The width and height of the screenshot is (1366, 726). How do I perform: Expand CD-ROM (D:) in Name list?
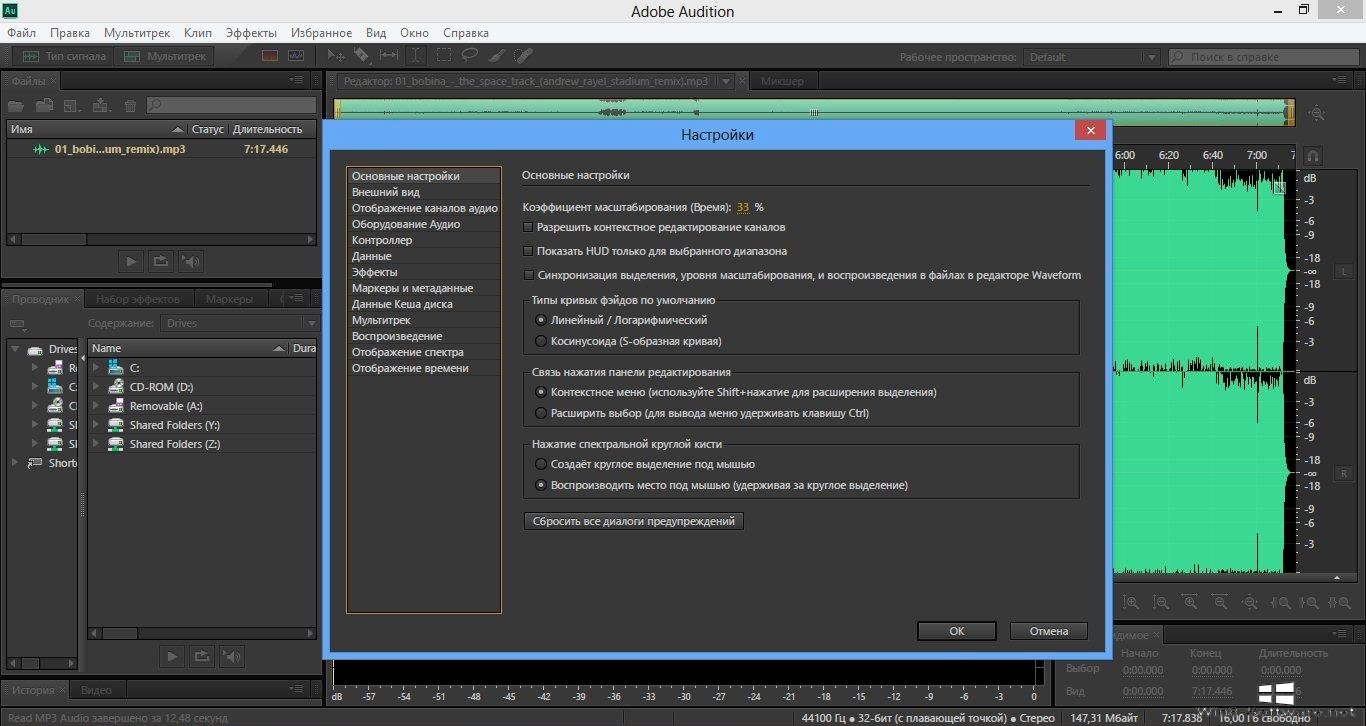coord(97,387)
